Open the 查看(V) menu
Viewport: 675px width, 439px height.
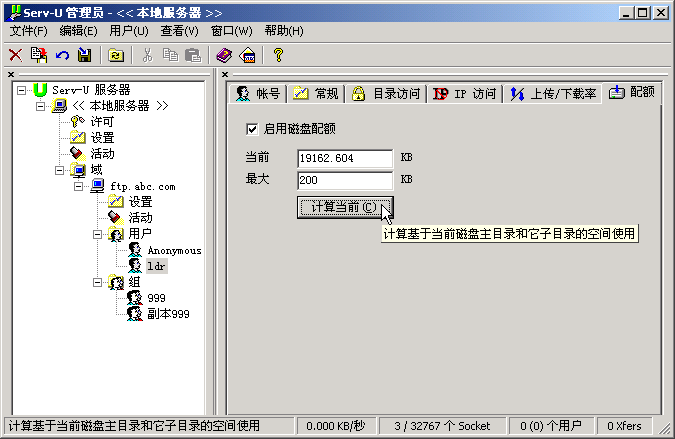click(180, 31)
